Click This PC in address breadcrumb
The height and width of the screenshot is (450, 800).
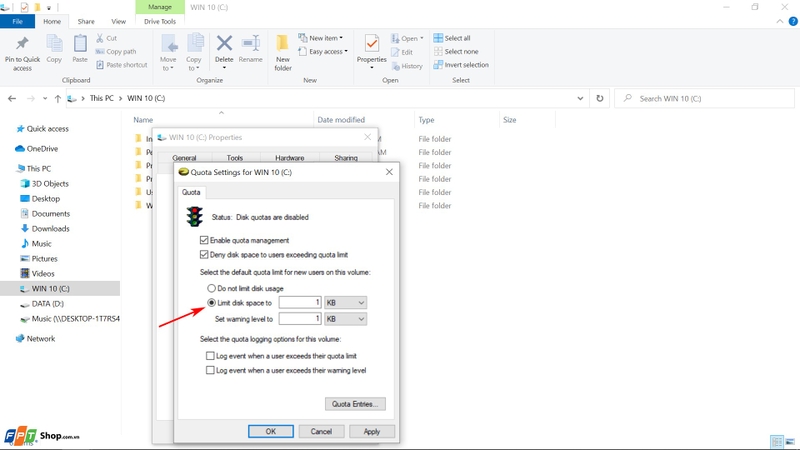pyautogui.click(x=102, y=98)
